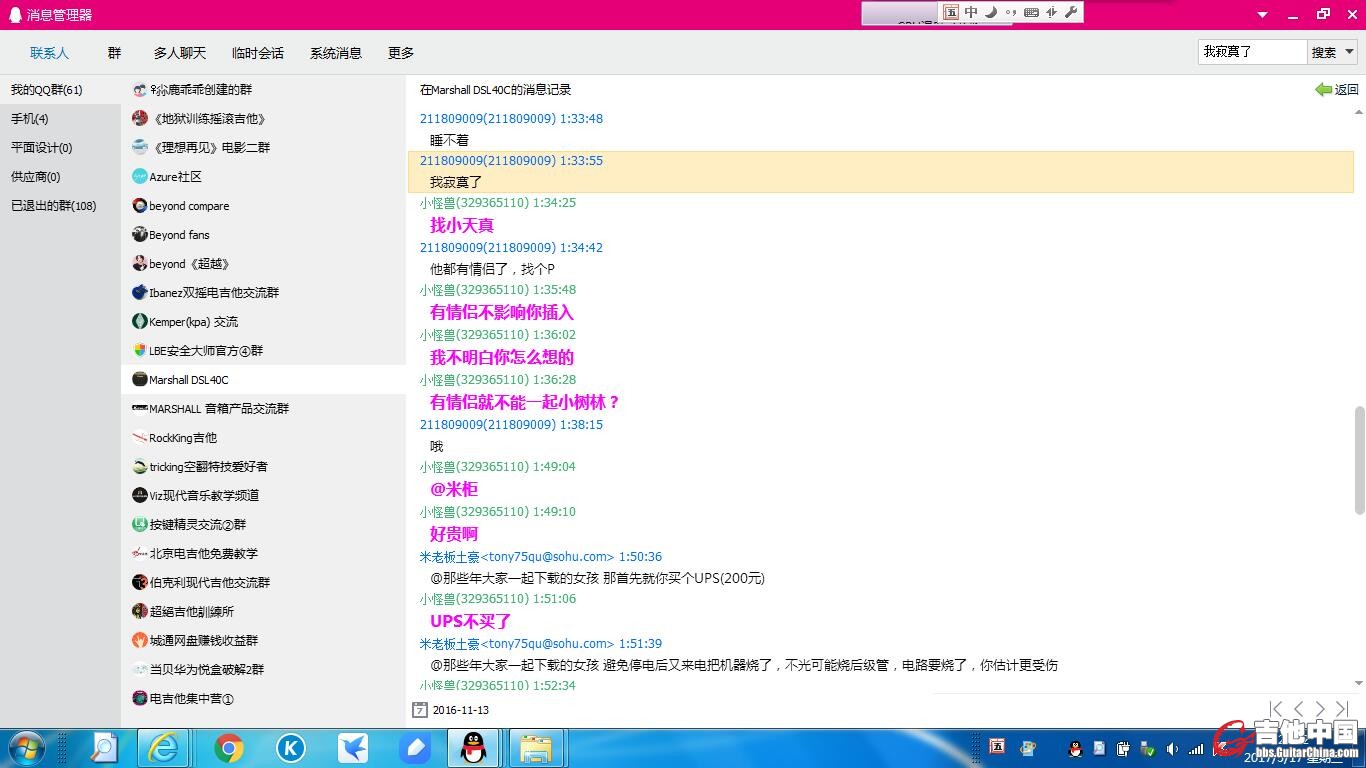Open the Marshall DSL40C group avatar
This screenshot has height=768, width=1366.
tap(140, 380)
